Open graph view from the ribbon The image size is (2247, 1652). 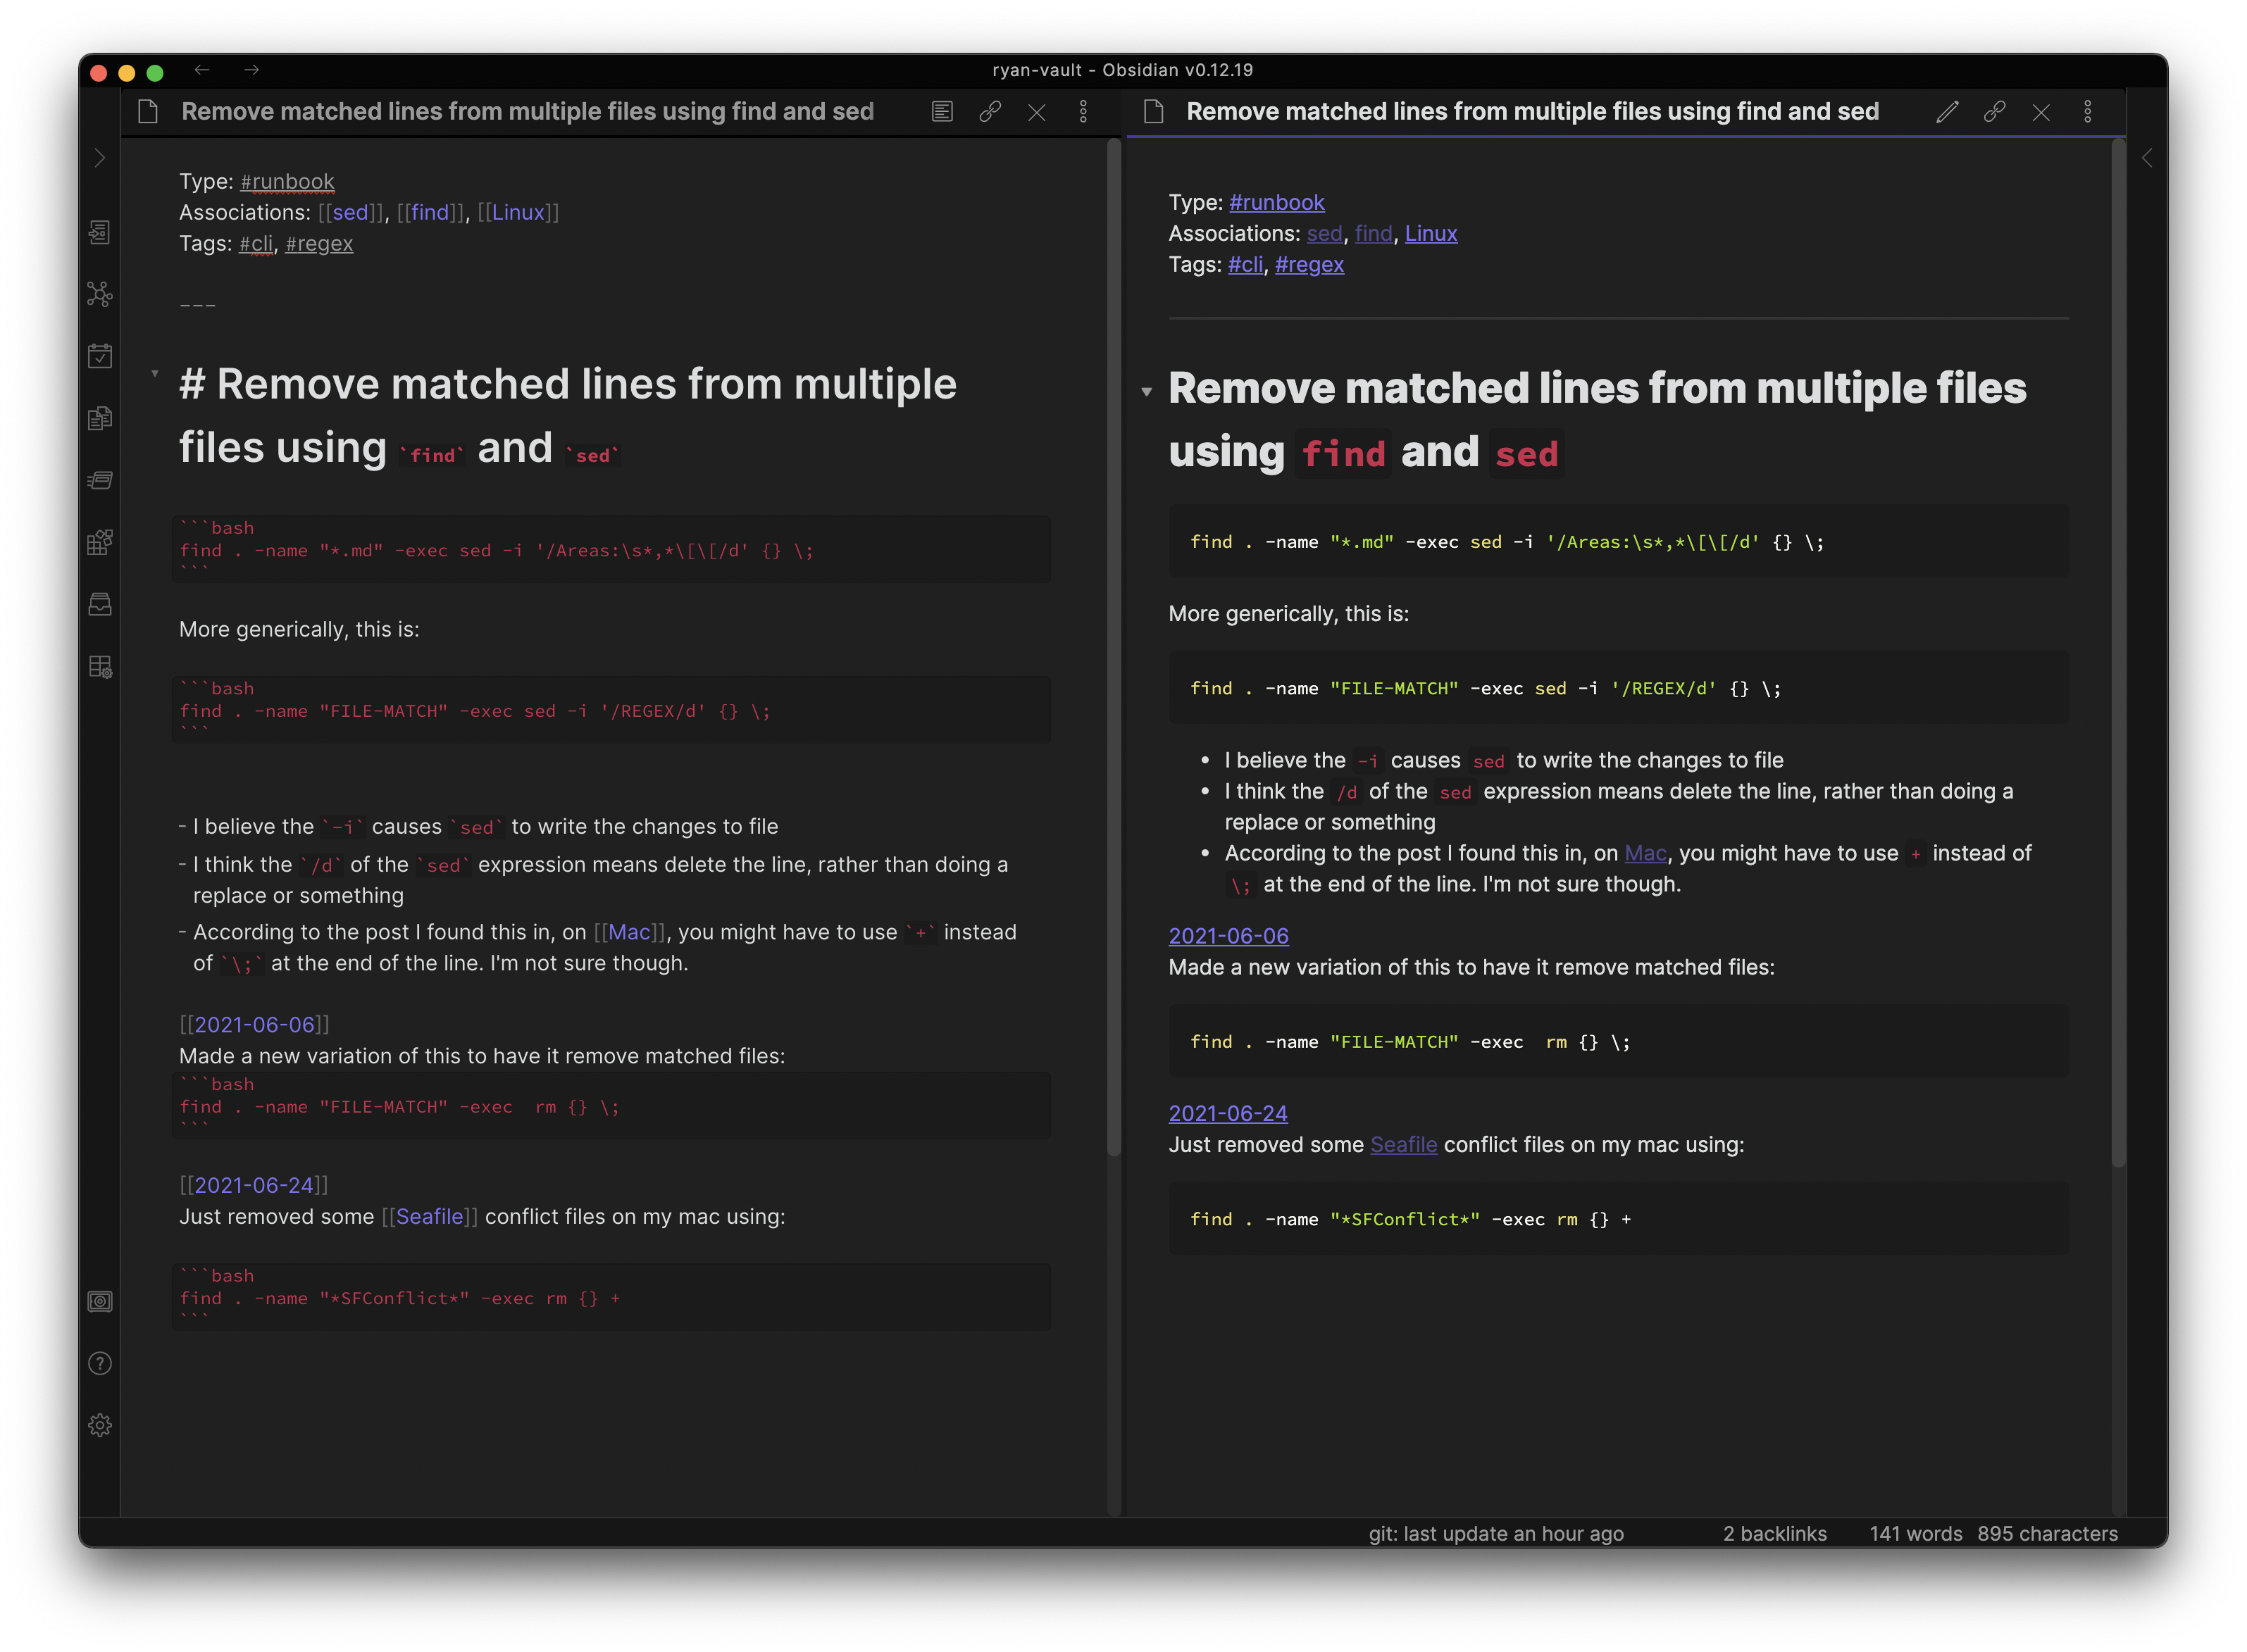(99, 294)
